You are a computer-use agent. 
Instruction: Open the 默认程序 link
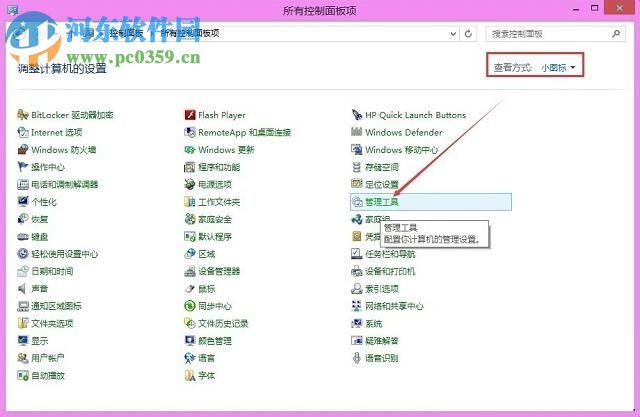[x=215, y=237]
